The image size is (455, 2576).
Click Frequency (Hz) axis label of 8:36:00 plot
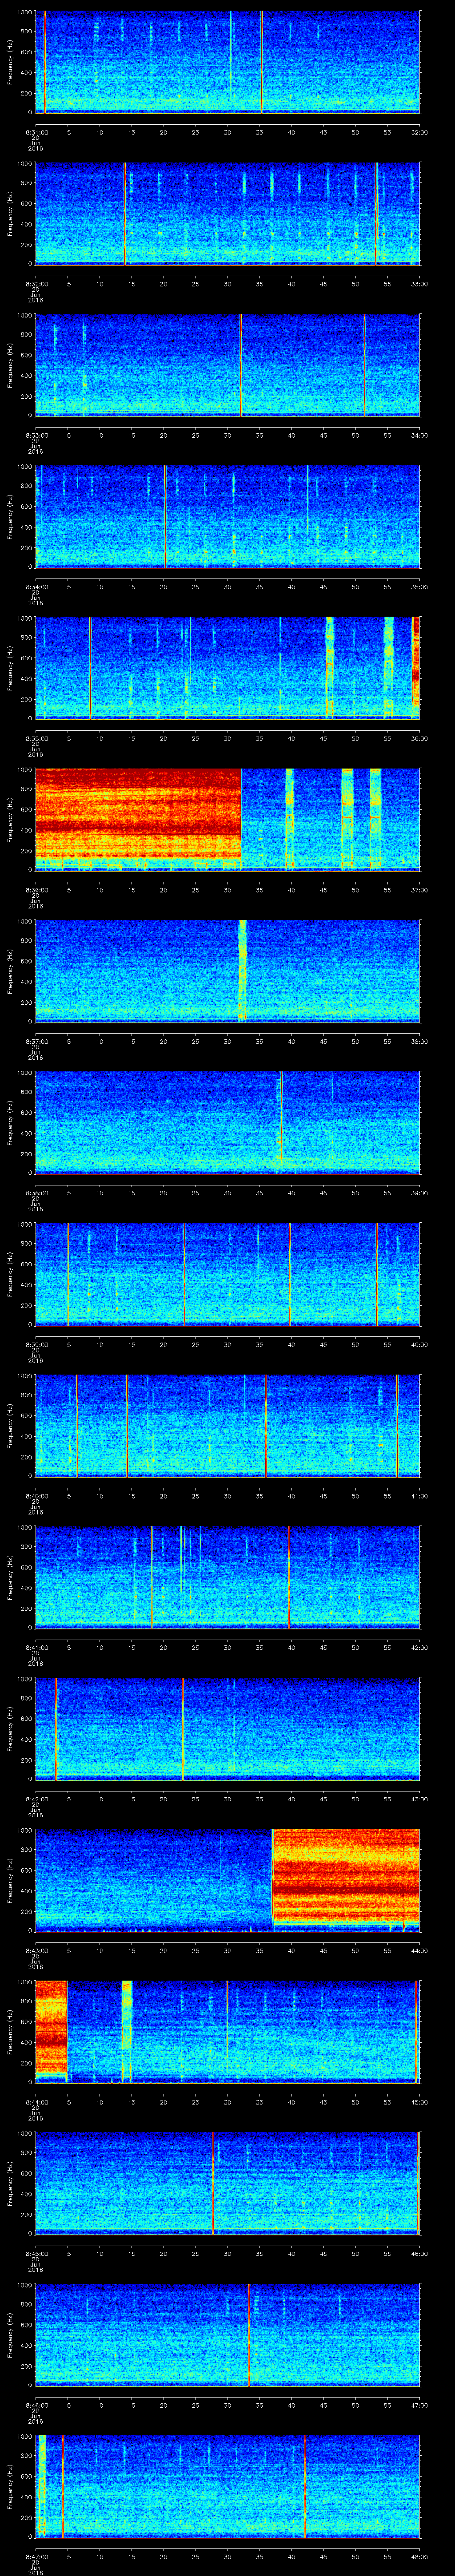coord(10,819)
